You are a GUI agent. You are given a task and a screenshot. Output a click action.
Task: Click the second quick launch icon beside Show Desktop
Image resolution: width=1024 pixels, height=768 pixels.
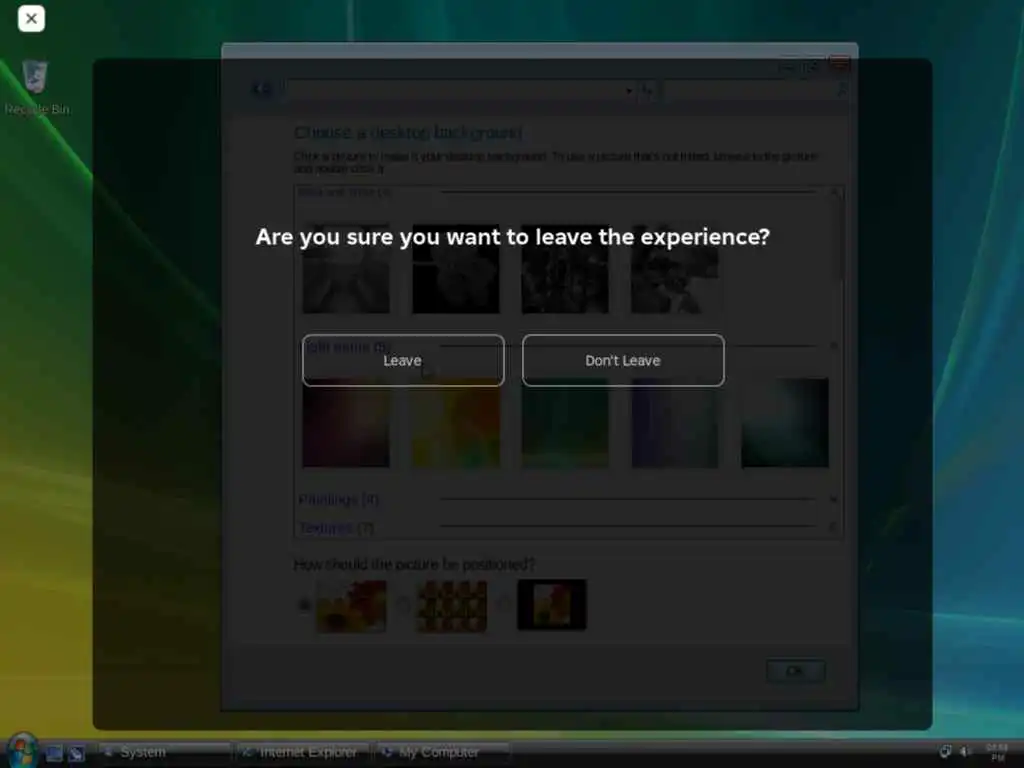pos(76,753)
